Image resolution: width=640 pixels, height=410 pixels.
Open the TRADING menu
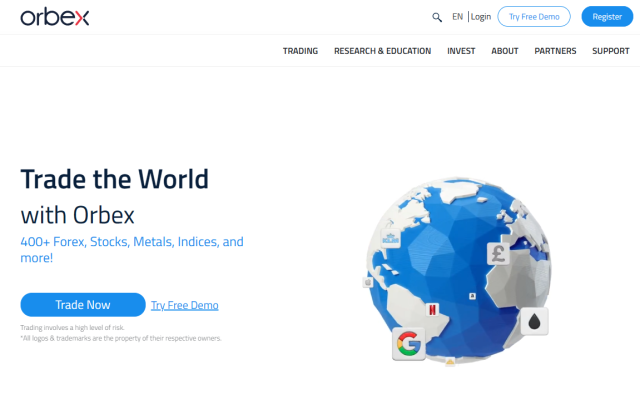pyautogui.click(x=300, y=51)
